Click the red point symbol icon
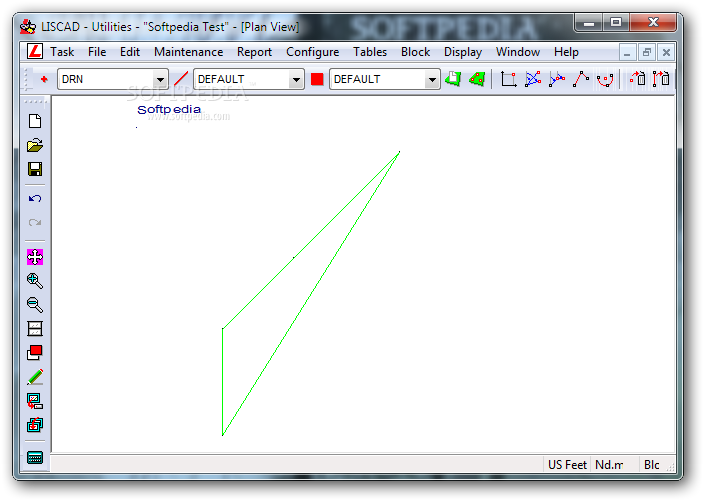 coord(44,79)
